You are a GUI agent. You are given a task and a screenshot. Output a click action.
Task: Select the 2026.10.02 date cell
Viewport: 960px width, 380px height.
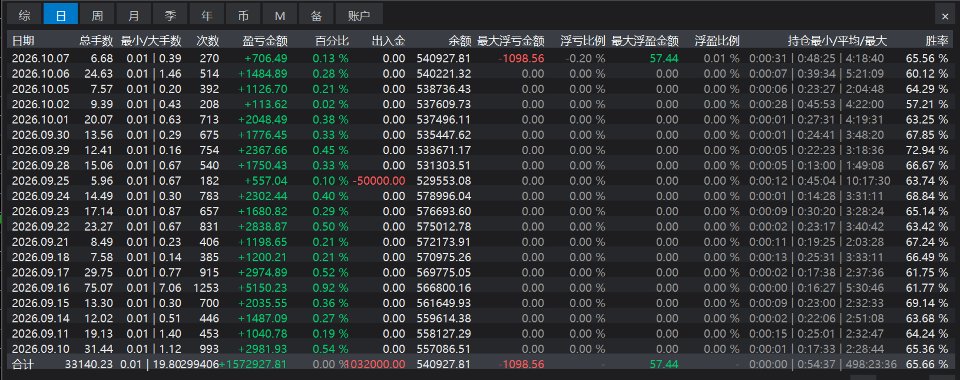click(40, 104)
